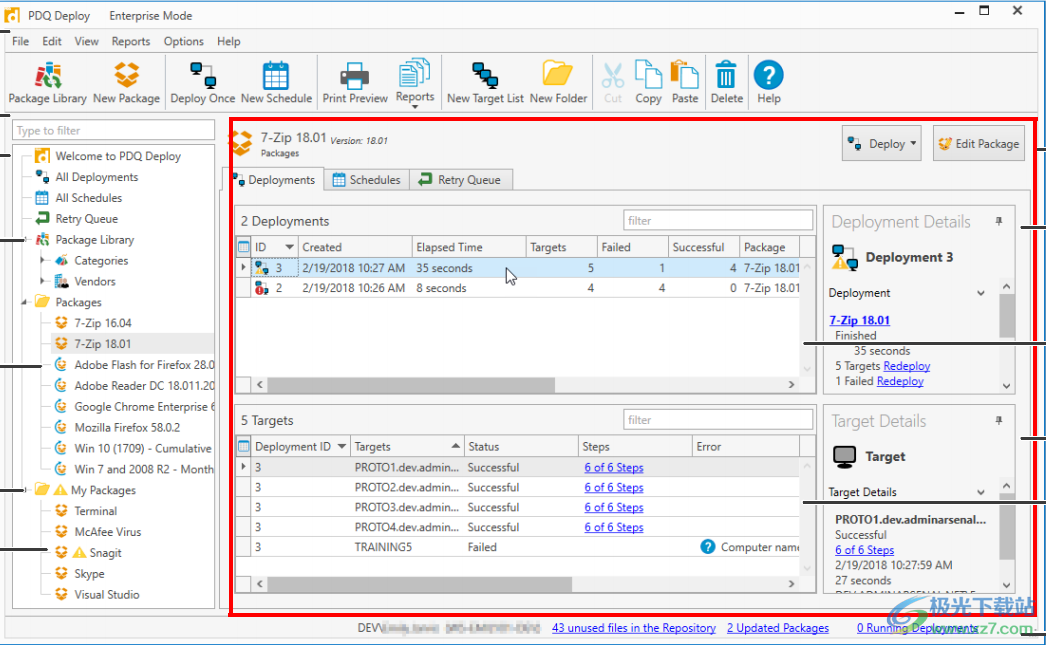The image size is (1046, 645).
Task: Select the Visual Studio package
Action: [107, 594]
